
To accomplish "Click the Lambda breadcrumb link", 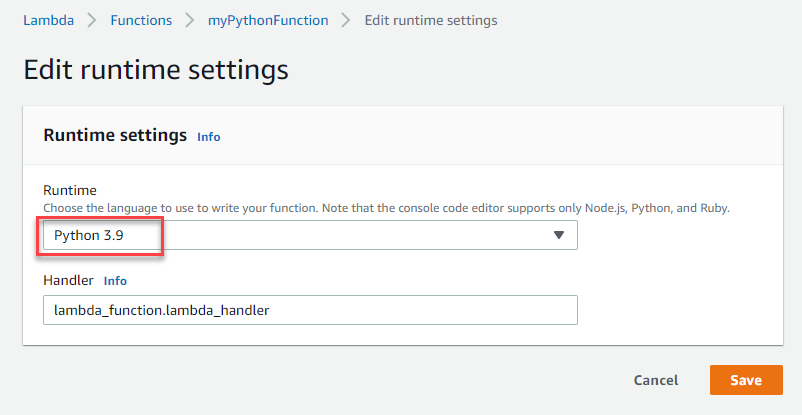I will point(48,20).
